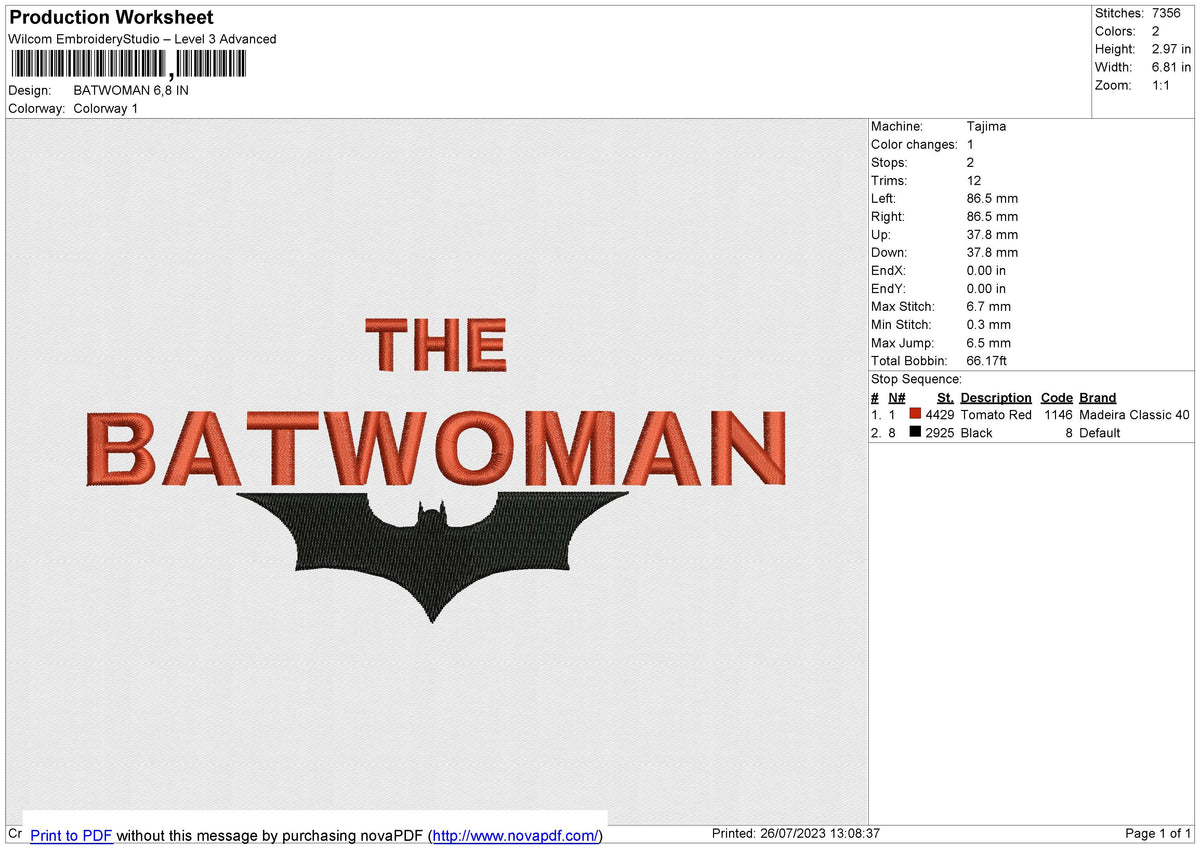
Task: Click the Page 1 of 1 indicator
Action: [x=1158, y=834]
